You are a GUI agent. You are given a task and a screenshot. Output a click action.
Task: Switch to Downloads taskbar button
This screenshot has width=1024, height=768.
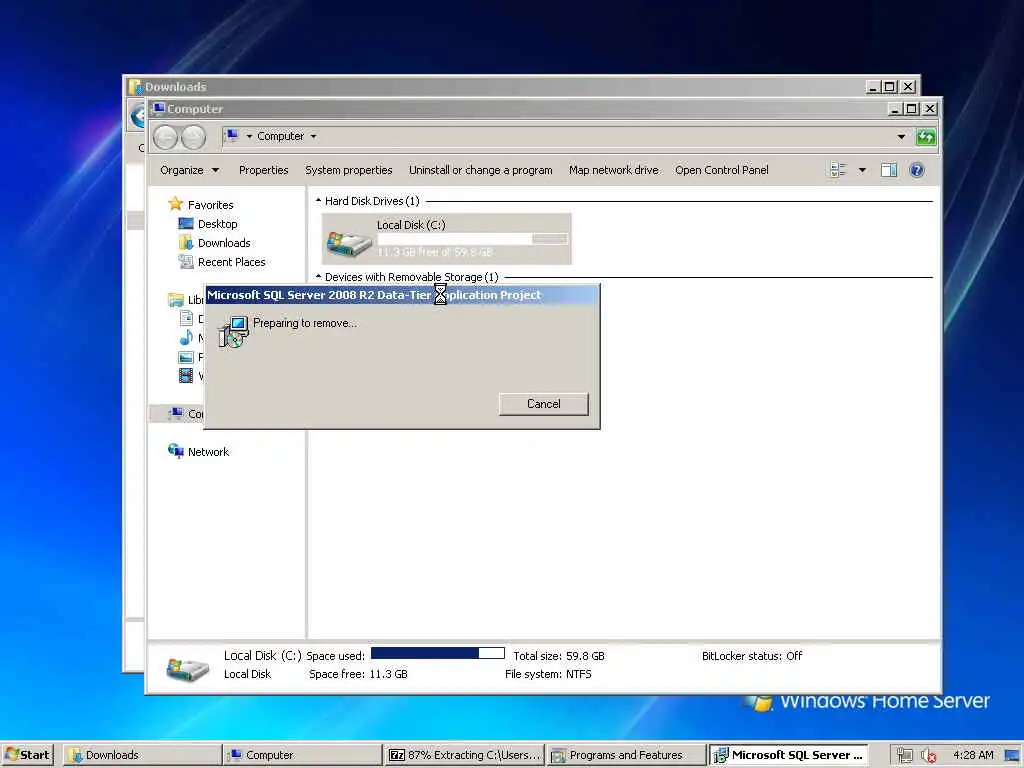(142, 755)
